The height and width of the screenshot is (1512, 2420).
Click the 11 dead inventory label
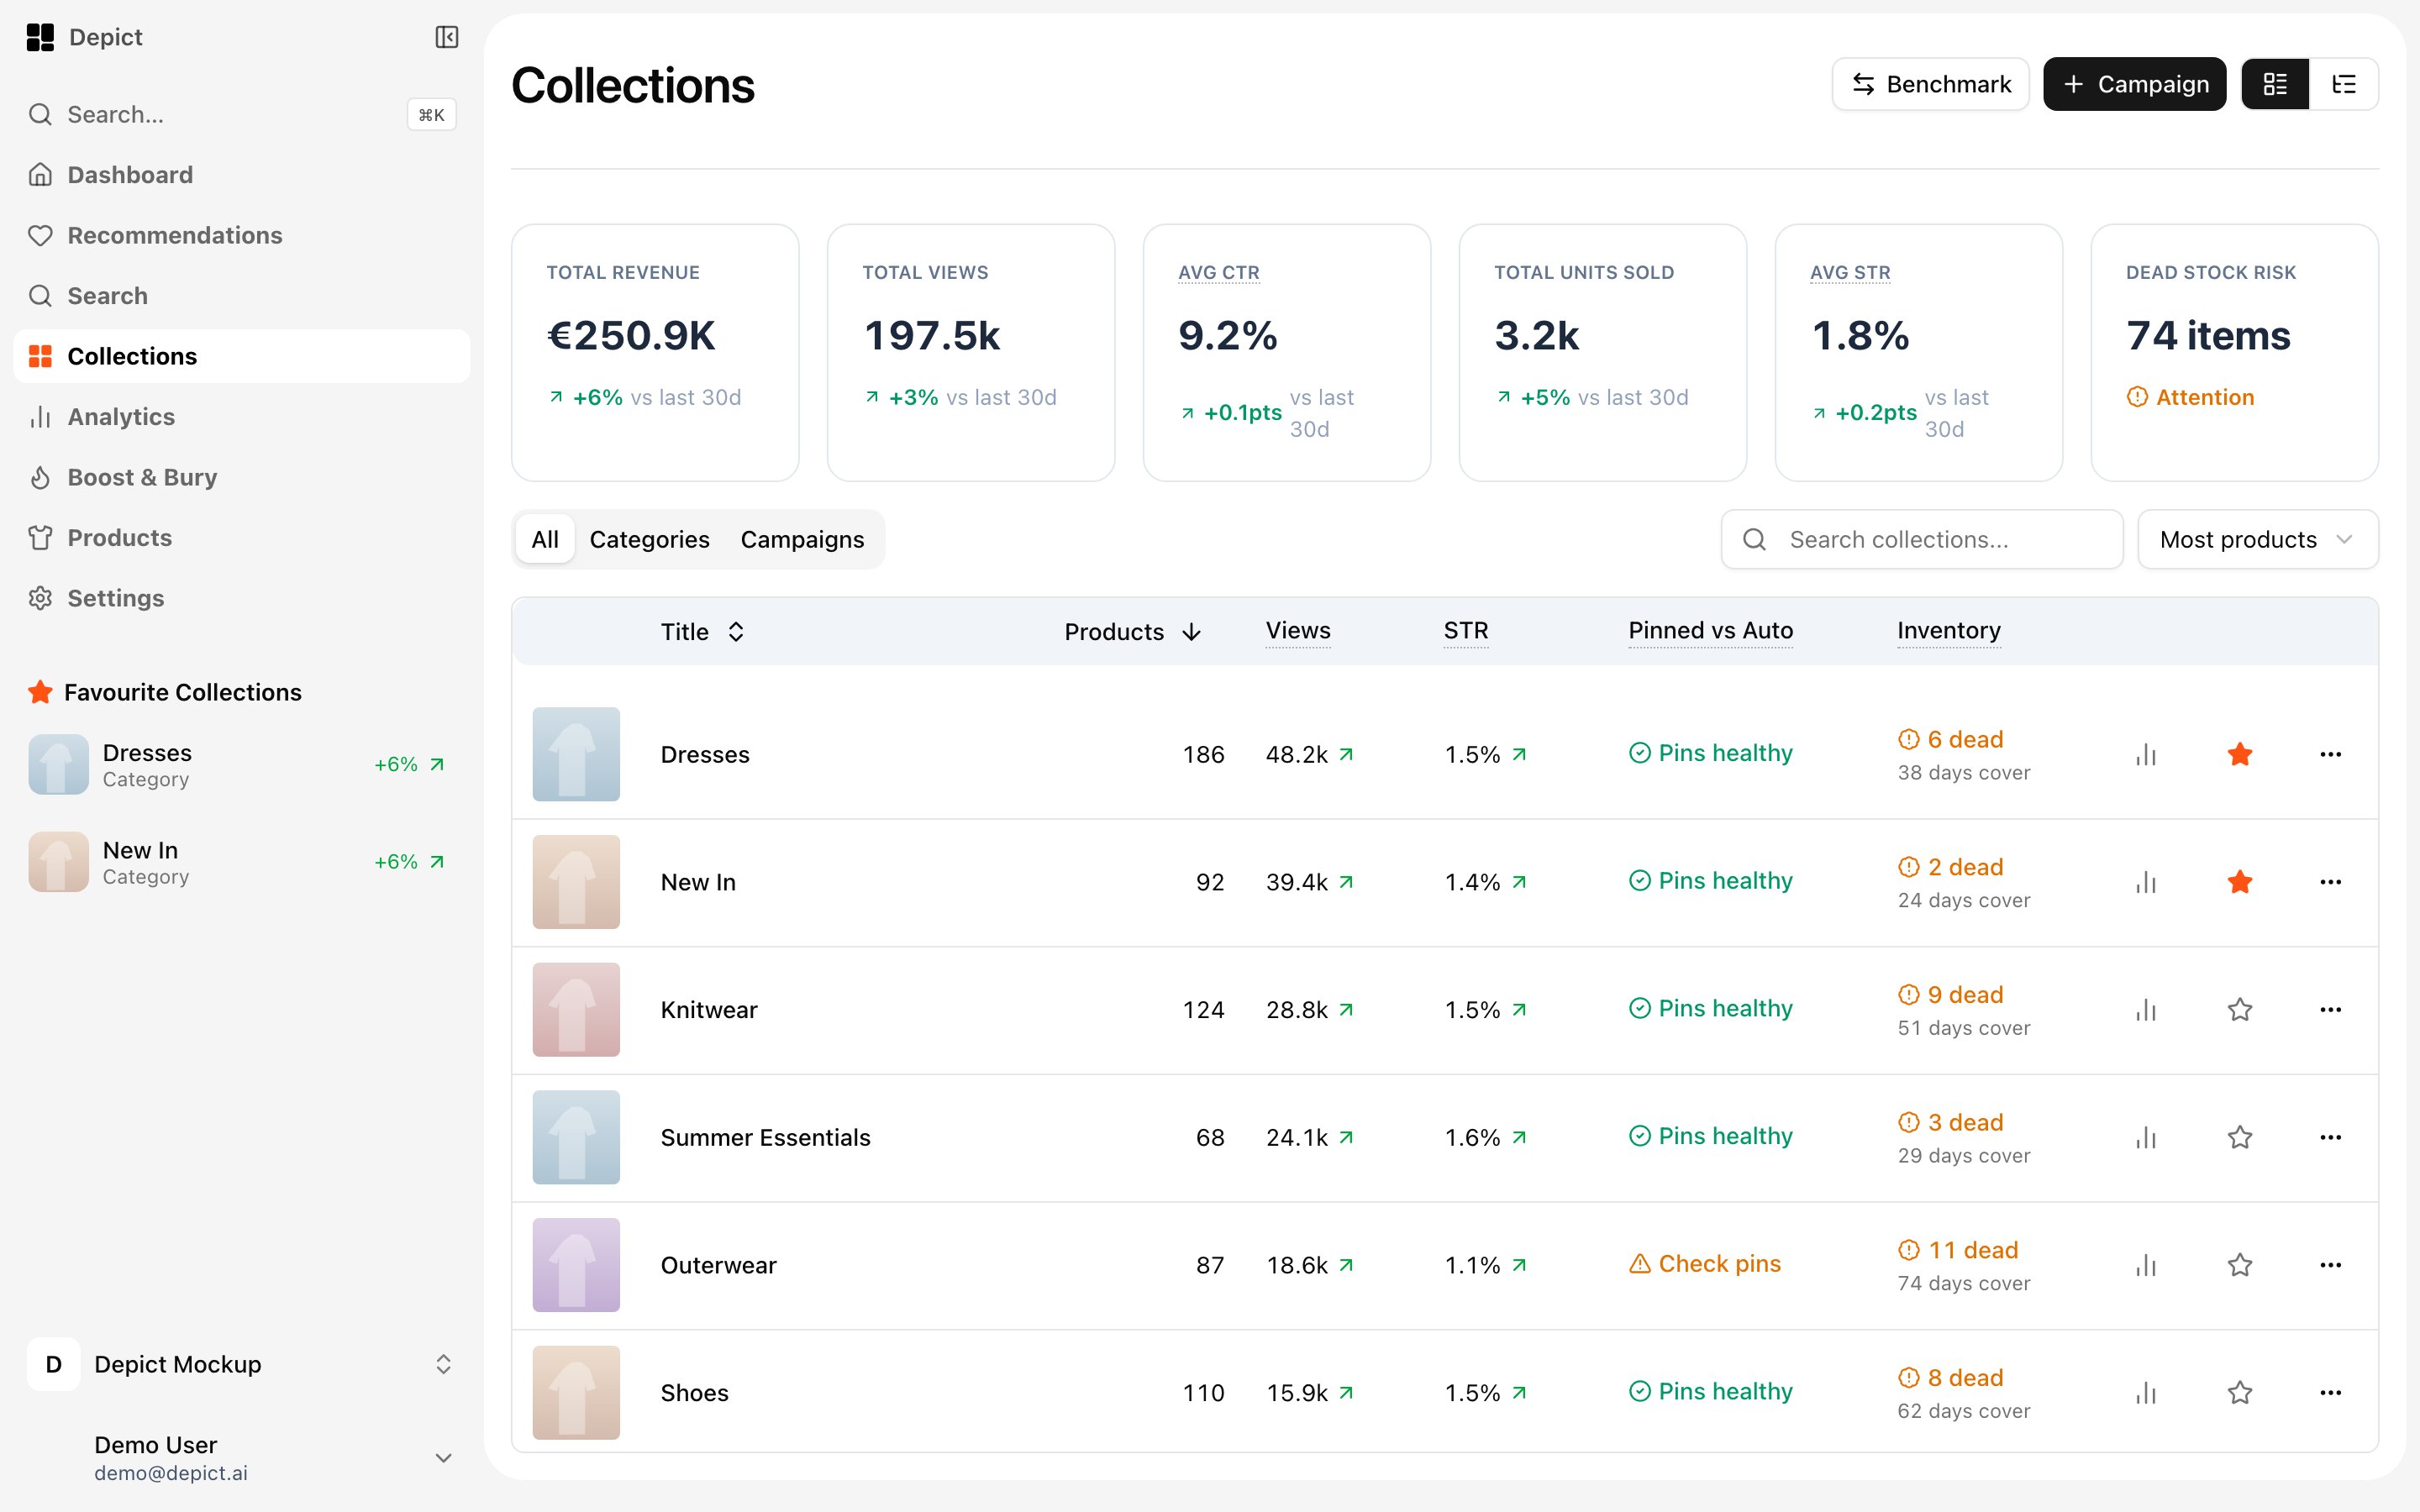click(x=1958, y=1250)
